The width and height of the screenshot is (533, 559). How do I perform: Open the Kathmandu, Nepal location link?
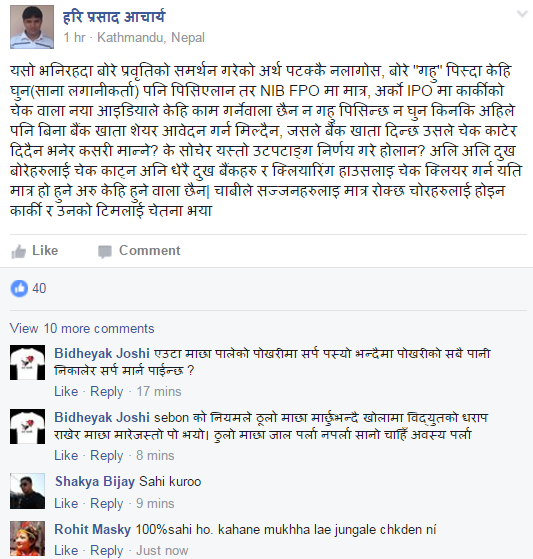click(151, 37)
